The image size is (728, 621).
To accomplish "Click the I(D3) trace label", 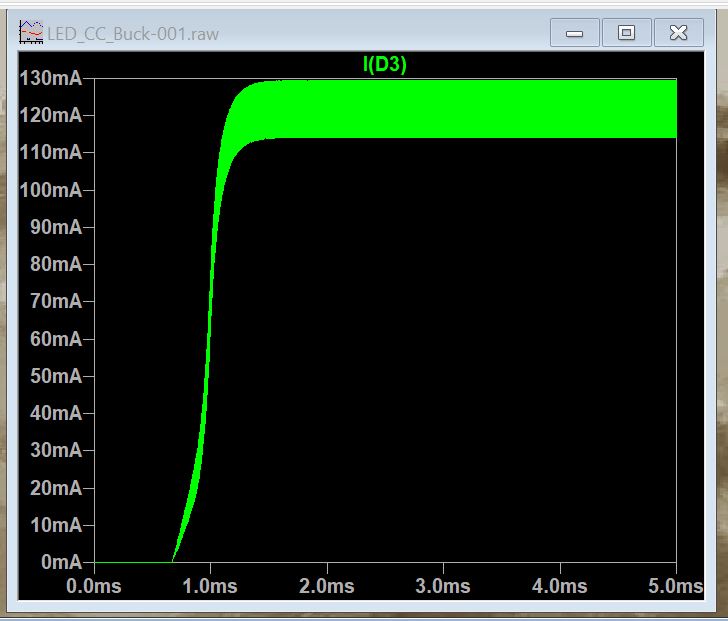I will 384,64.
